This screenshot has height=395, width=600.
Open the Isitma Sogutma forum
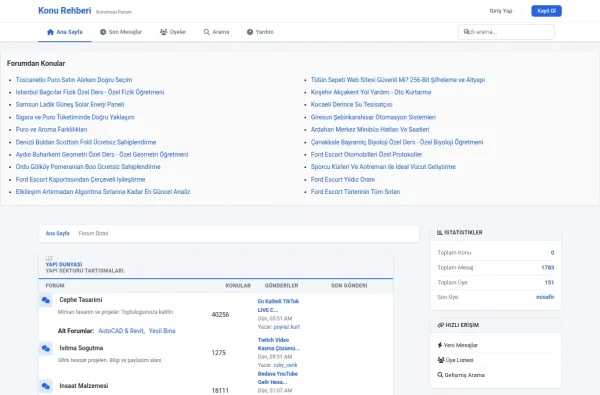tap(81, 348)
